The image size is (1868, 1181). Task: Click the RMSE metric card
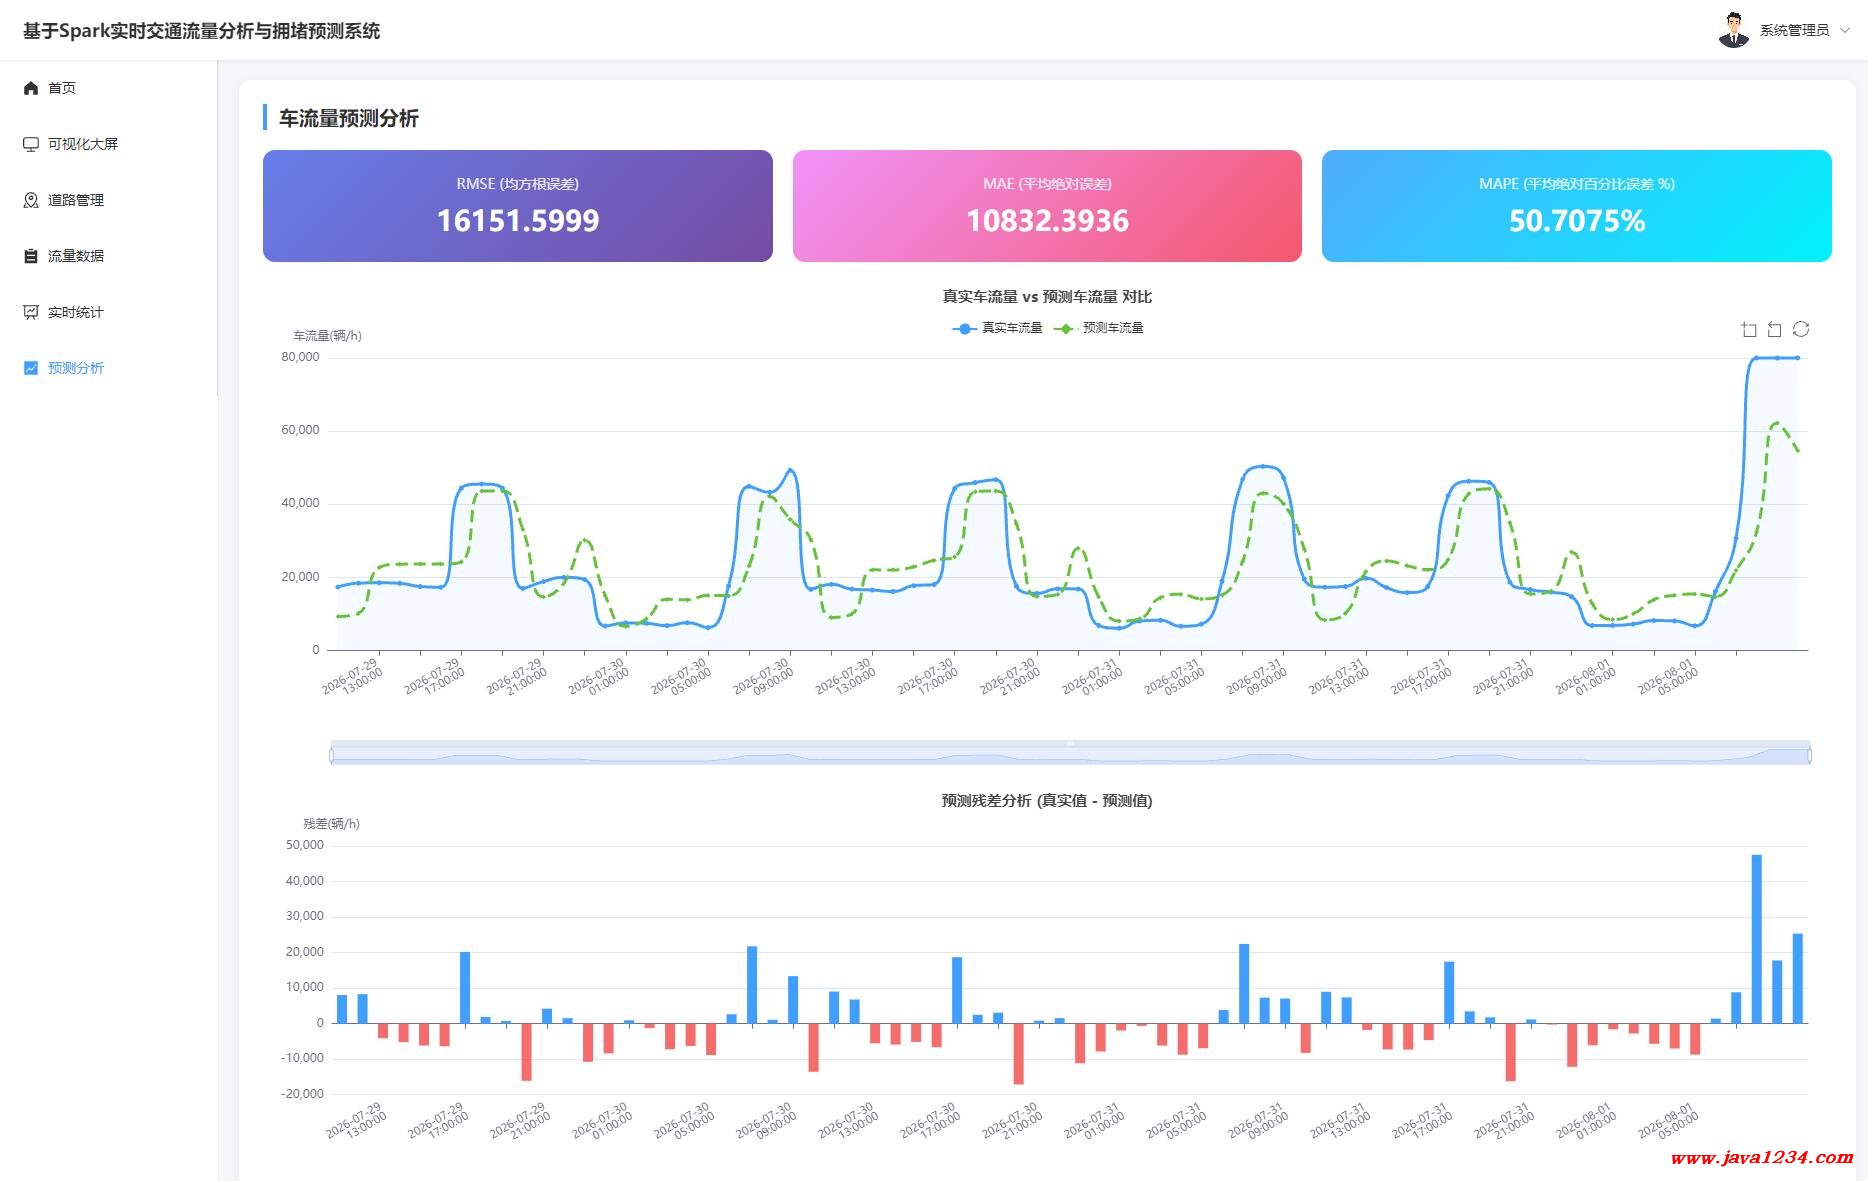tap(518, 206)
